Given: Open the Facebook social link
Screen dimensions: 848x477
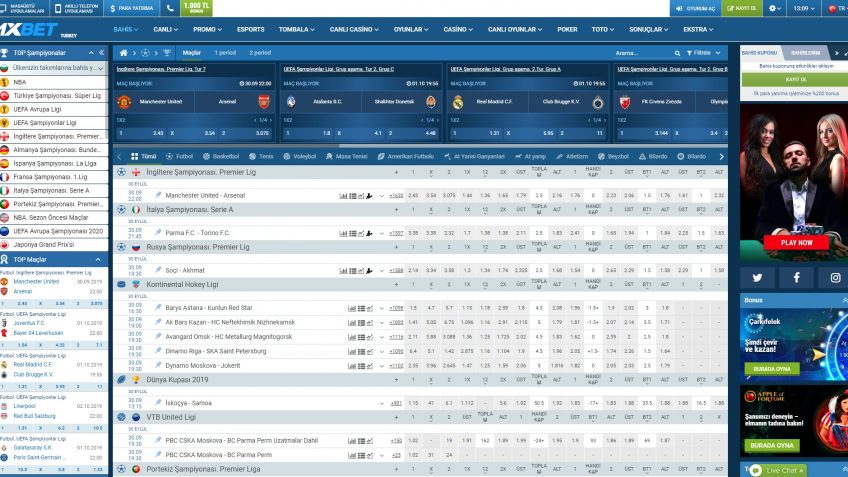Looking at the screenshot, I should (796, 277).
